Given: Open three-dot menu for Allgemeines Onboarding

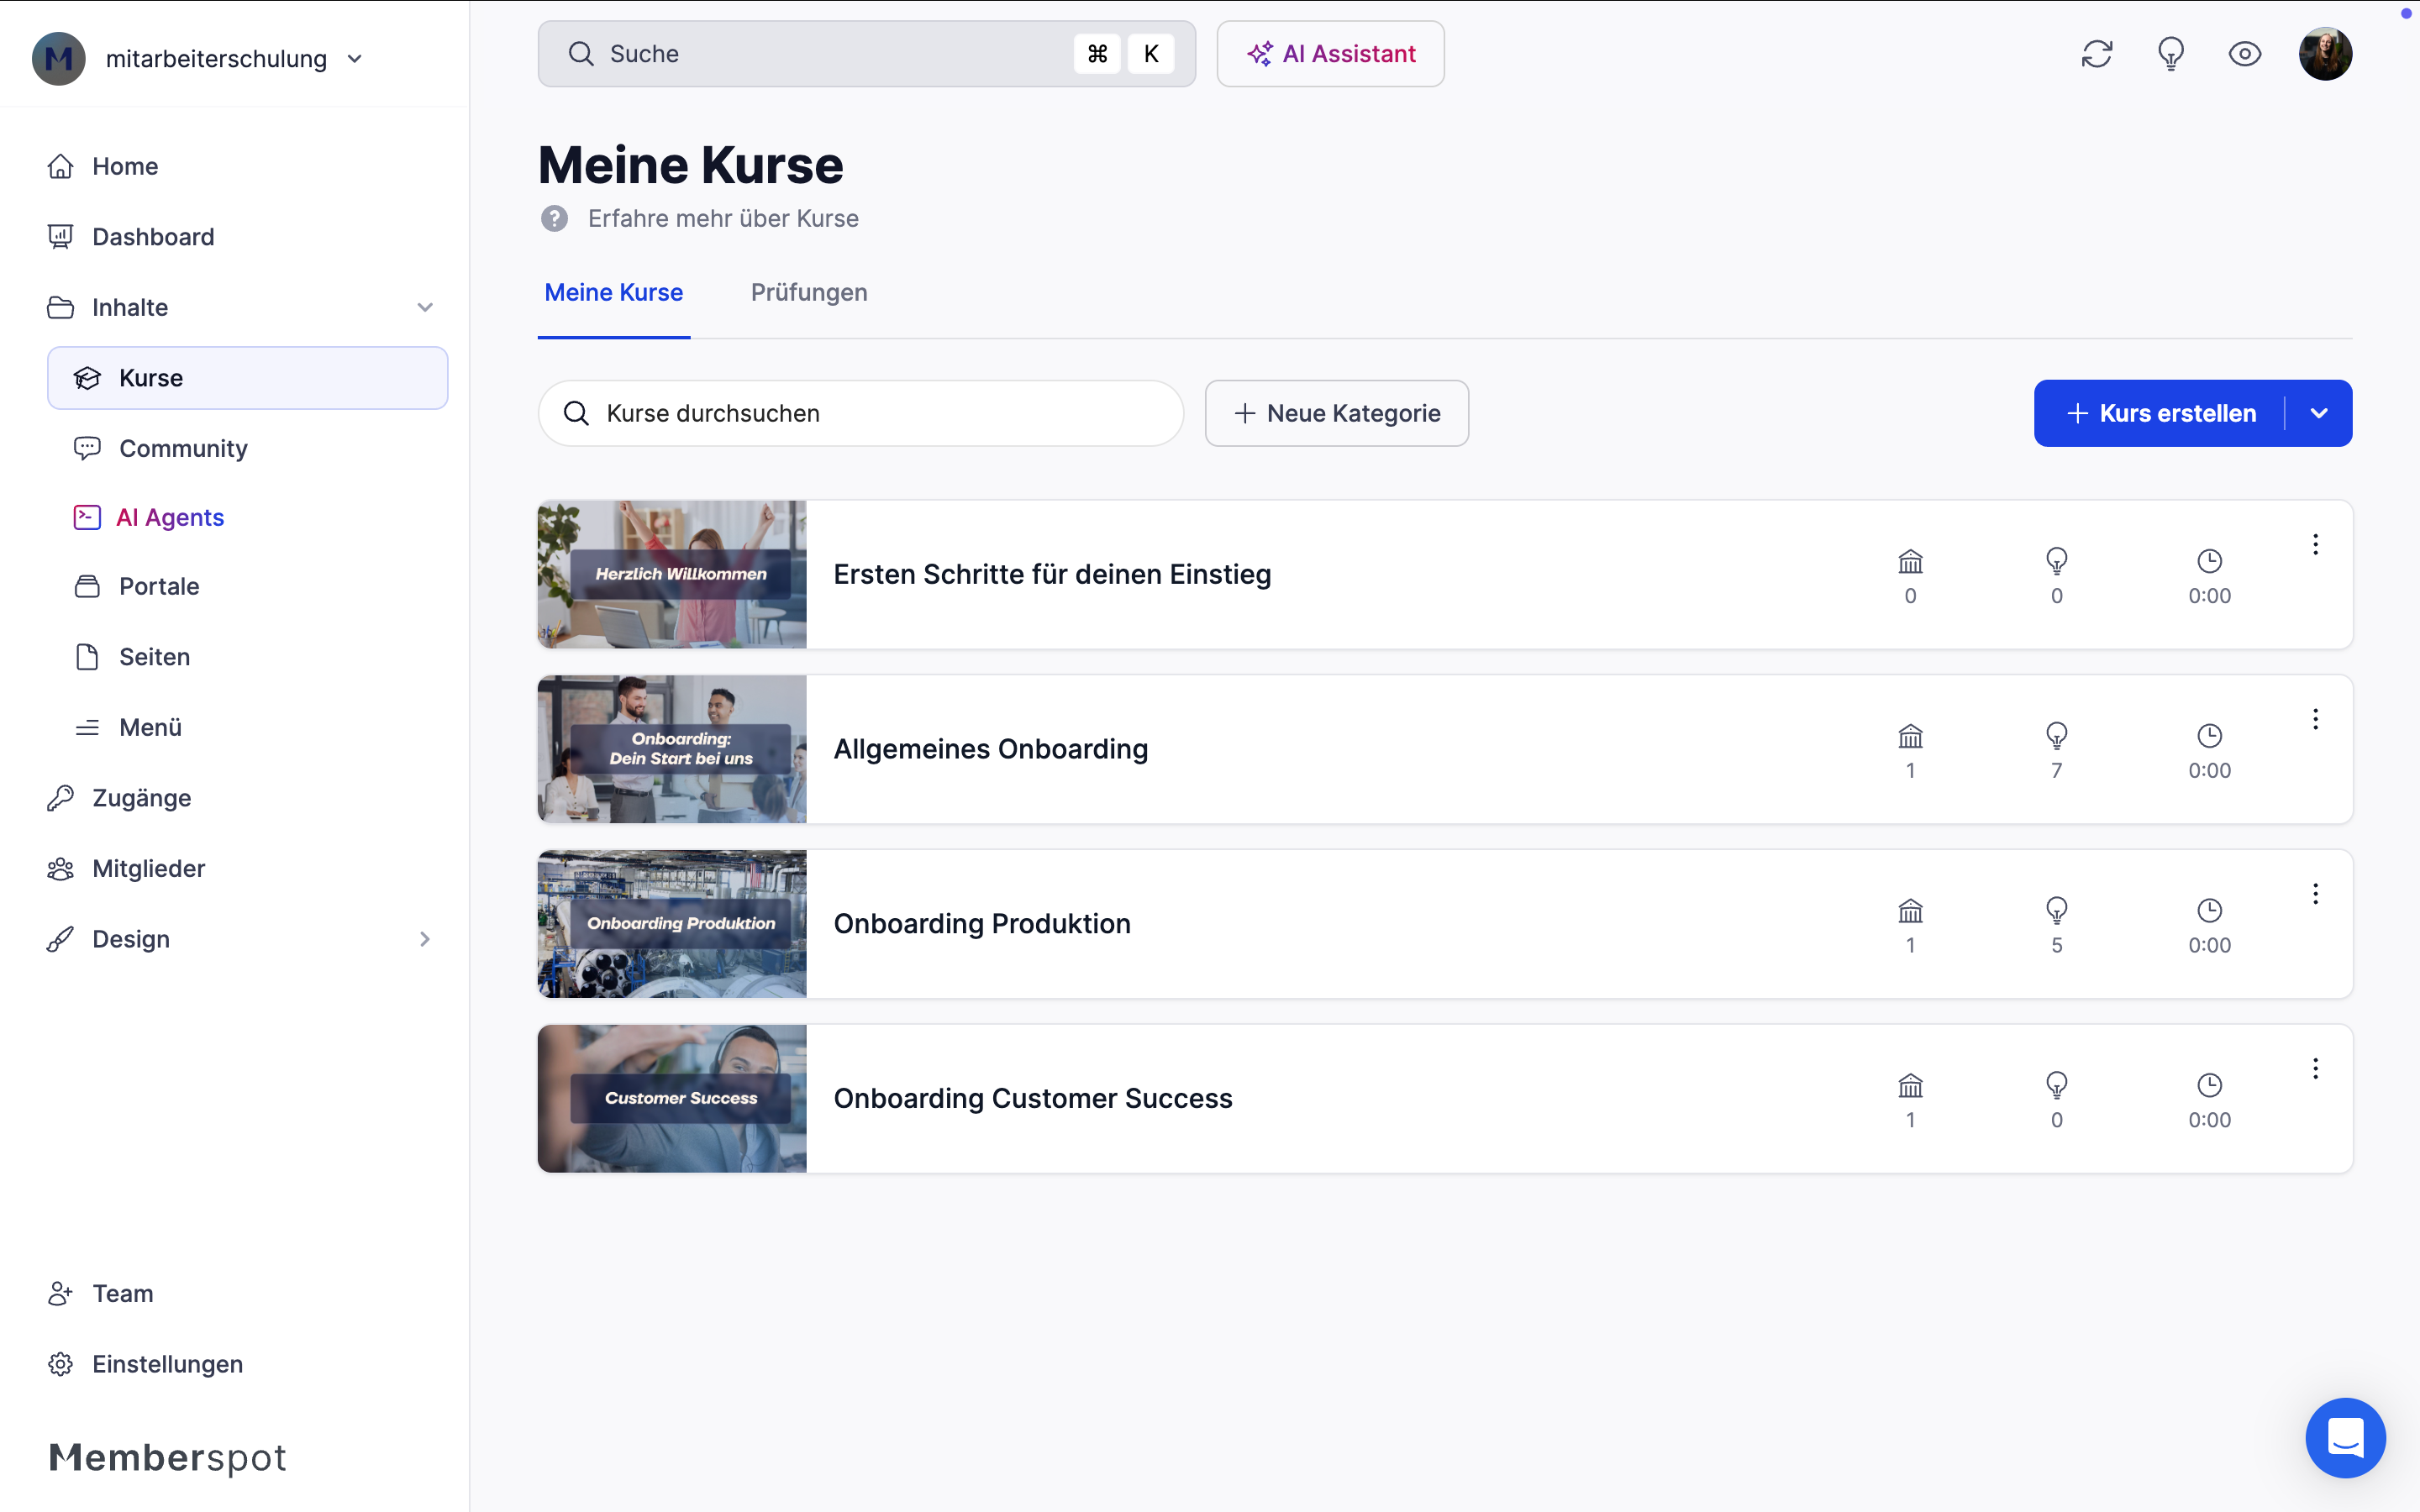Looking at the screenshot, I should tap(2314, 719).
